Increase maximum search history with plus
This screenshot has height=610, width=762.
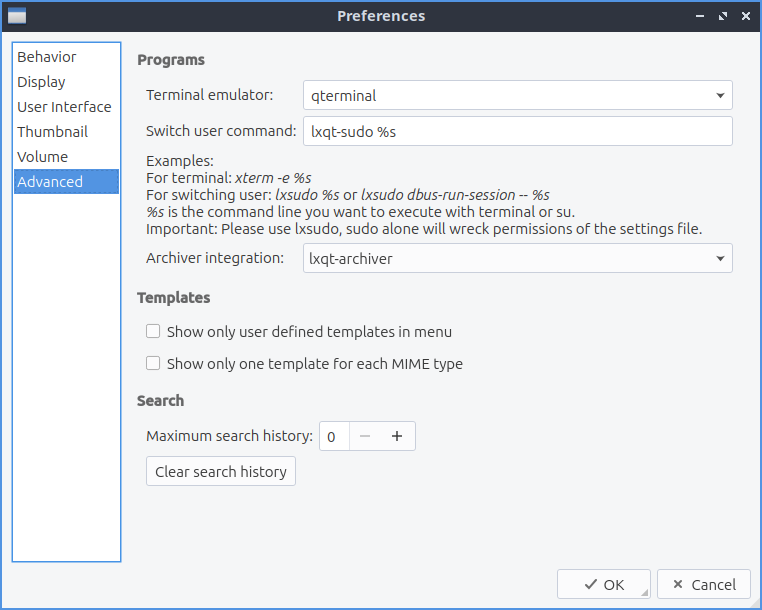coord(397,436)
